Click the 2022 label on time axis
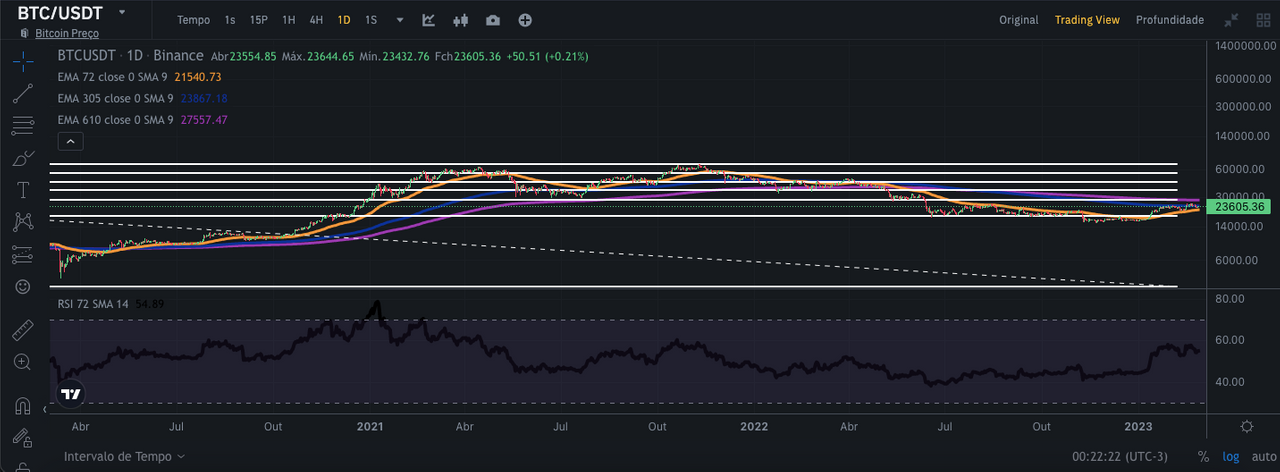 754,427
